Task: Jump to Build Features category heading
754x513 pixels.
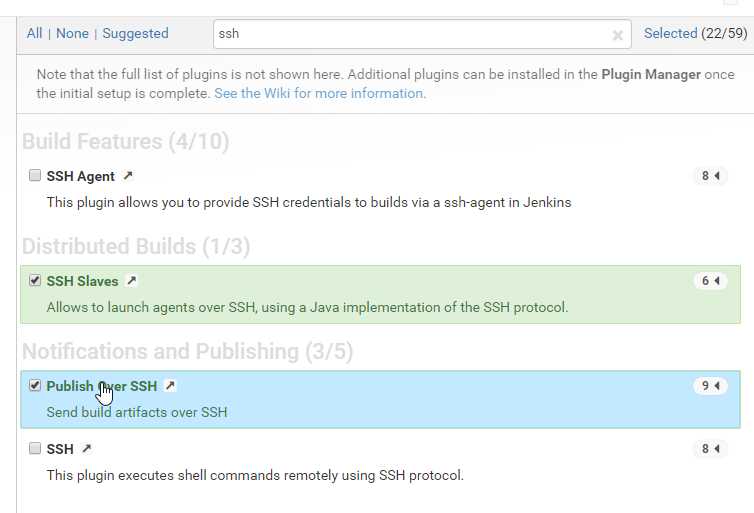Action: pos(126,141)
